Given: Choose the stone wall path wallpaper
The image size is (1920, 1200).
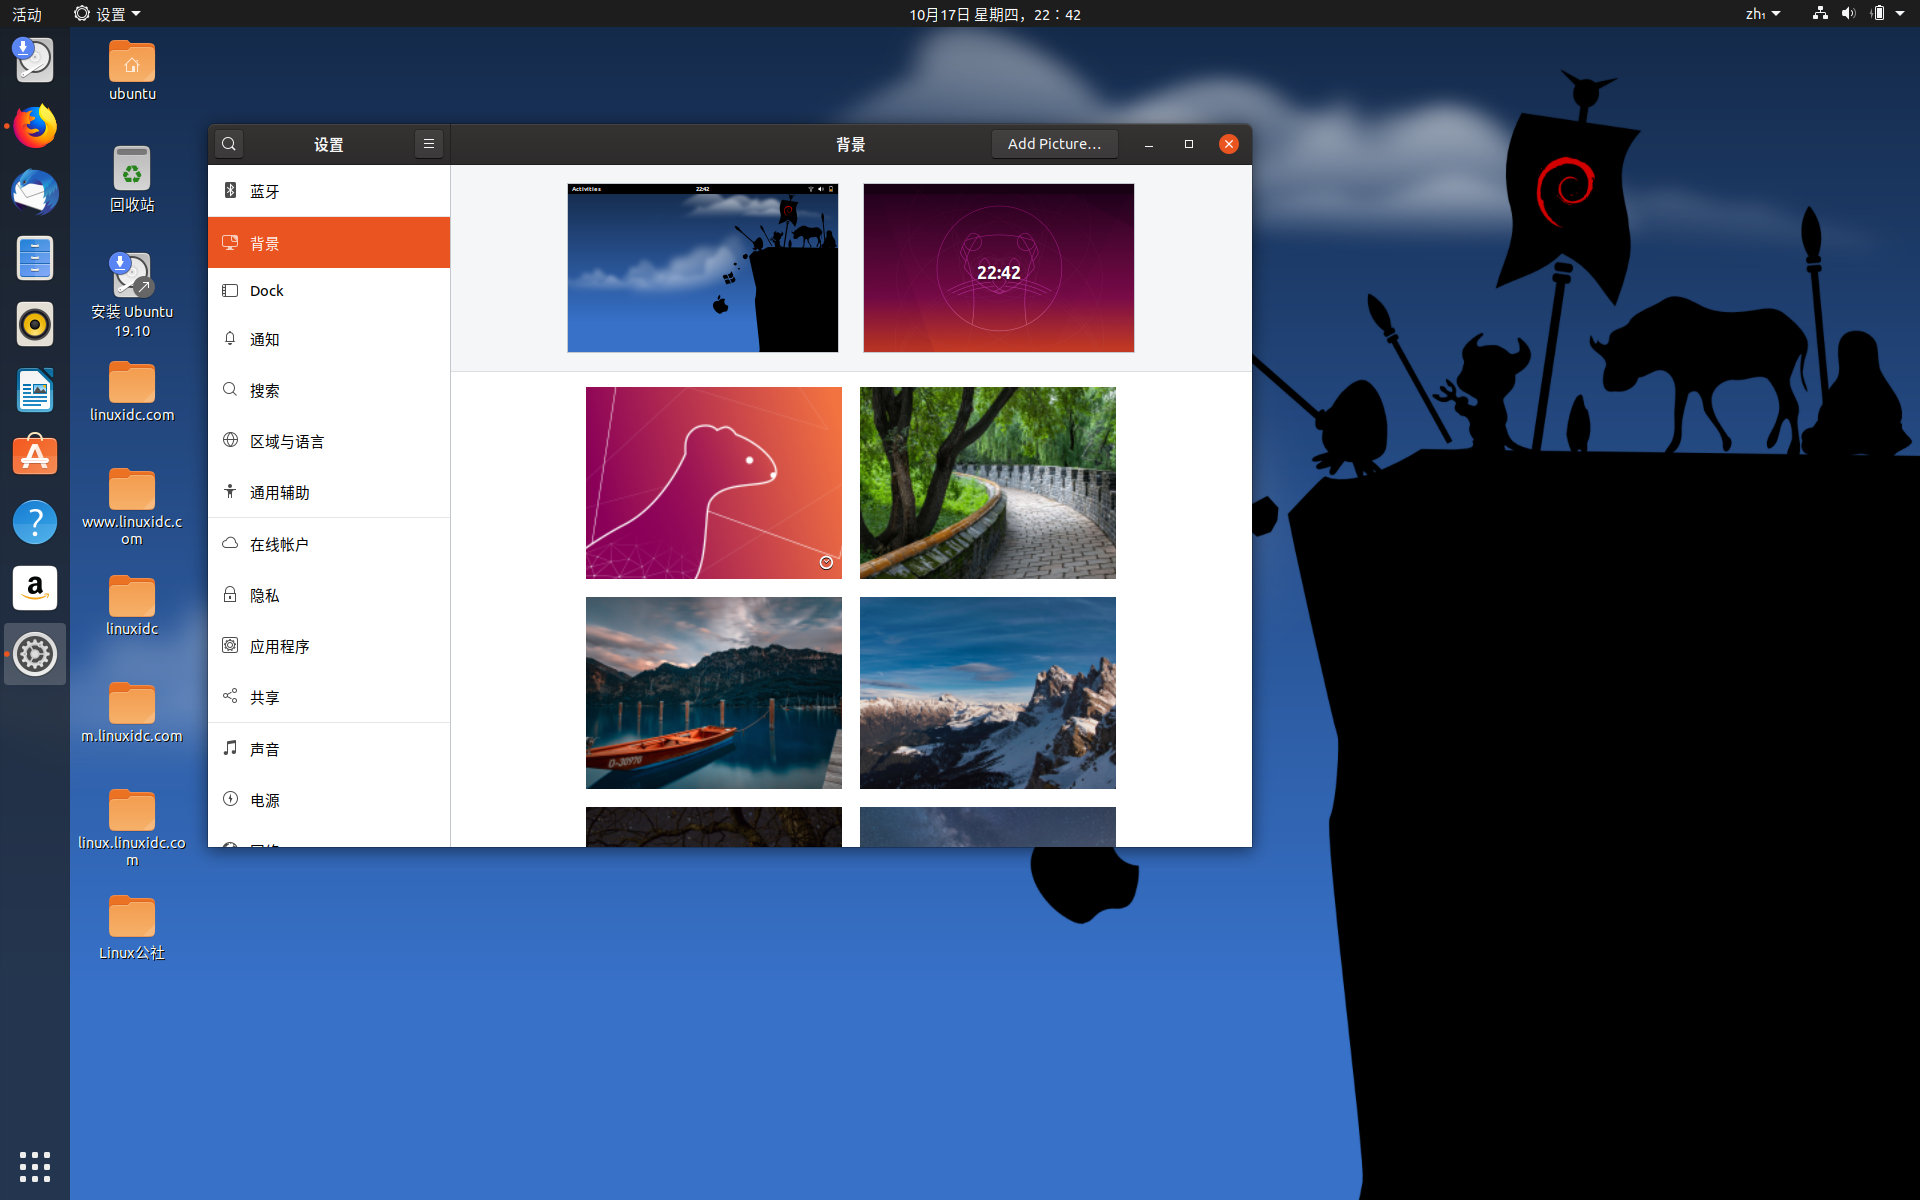Looking at the screenshot, I should 987,483.
